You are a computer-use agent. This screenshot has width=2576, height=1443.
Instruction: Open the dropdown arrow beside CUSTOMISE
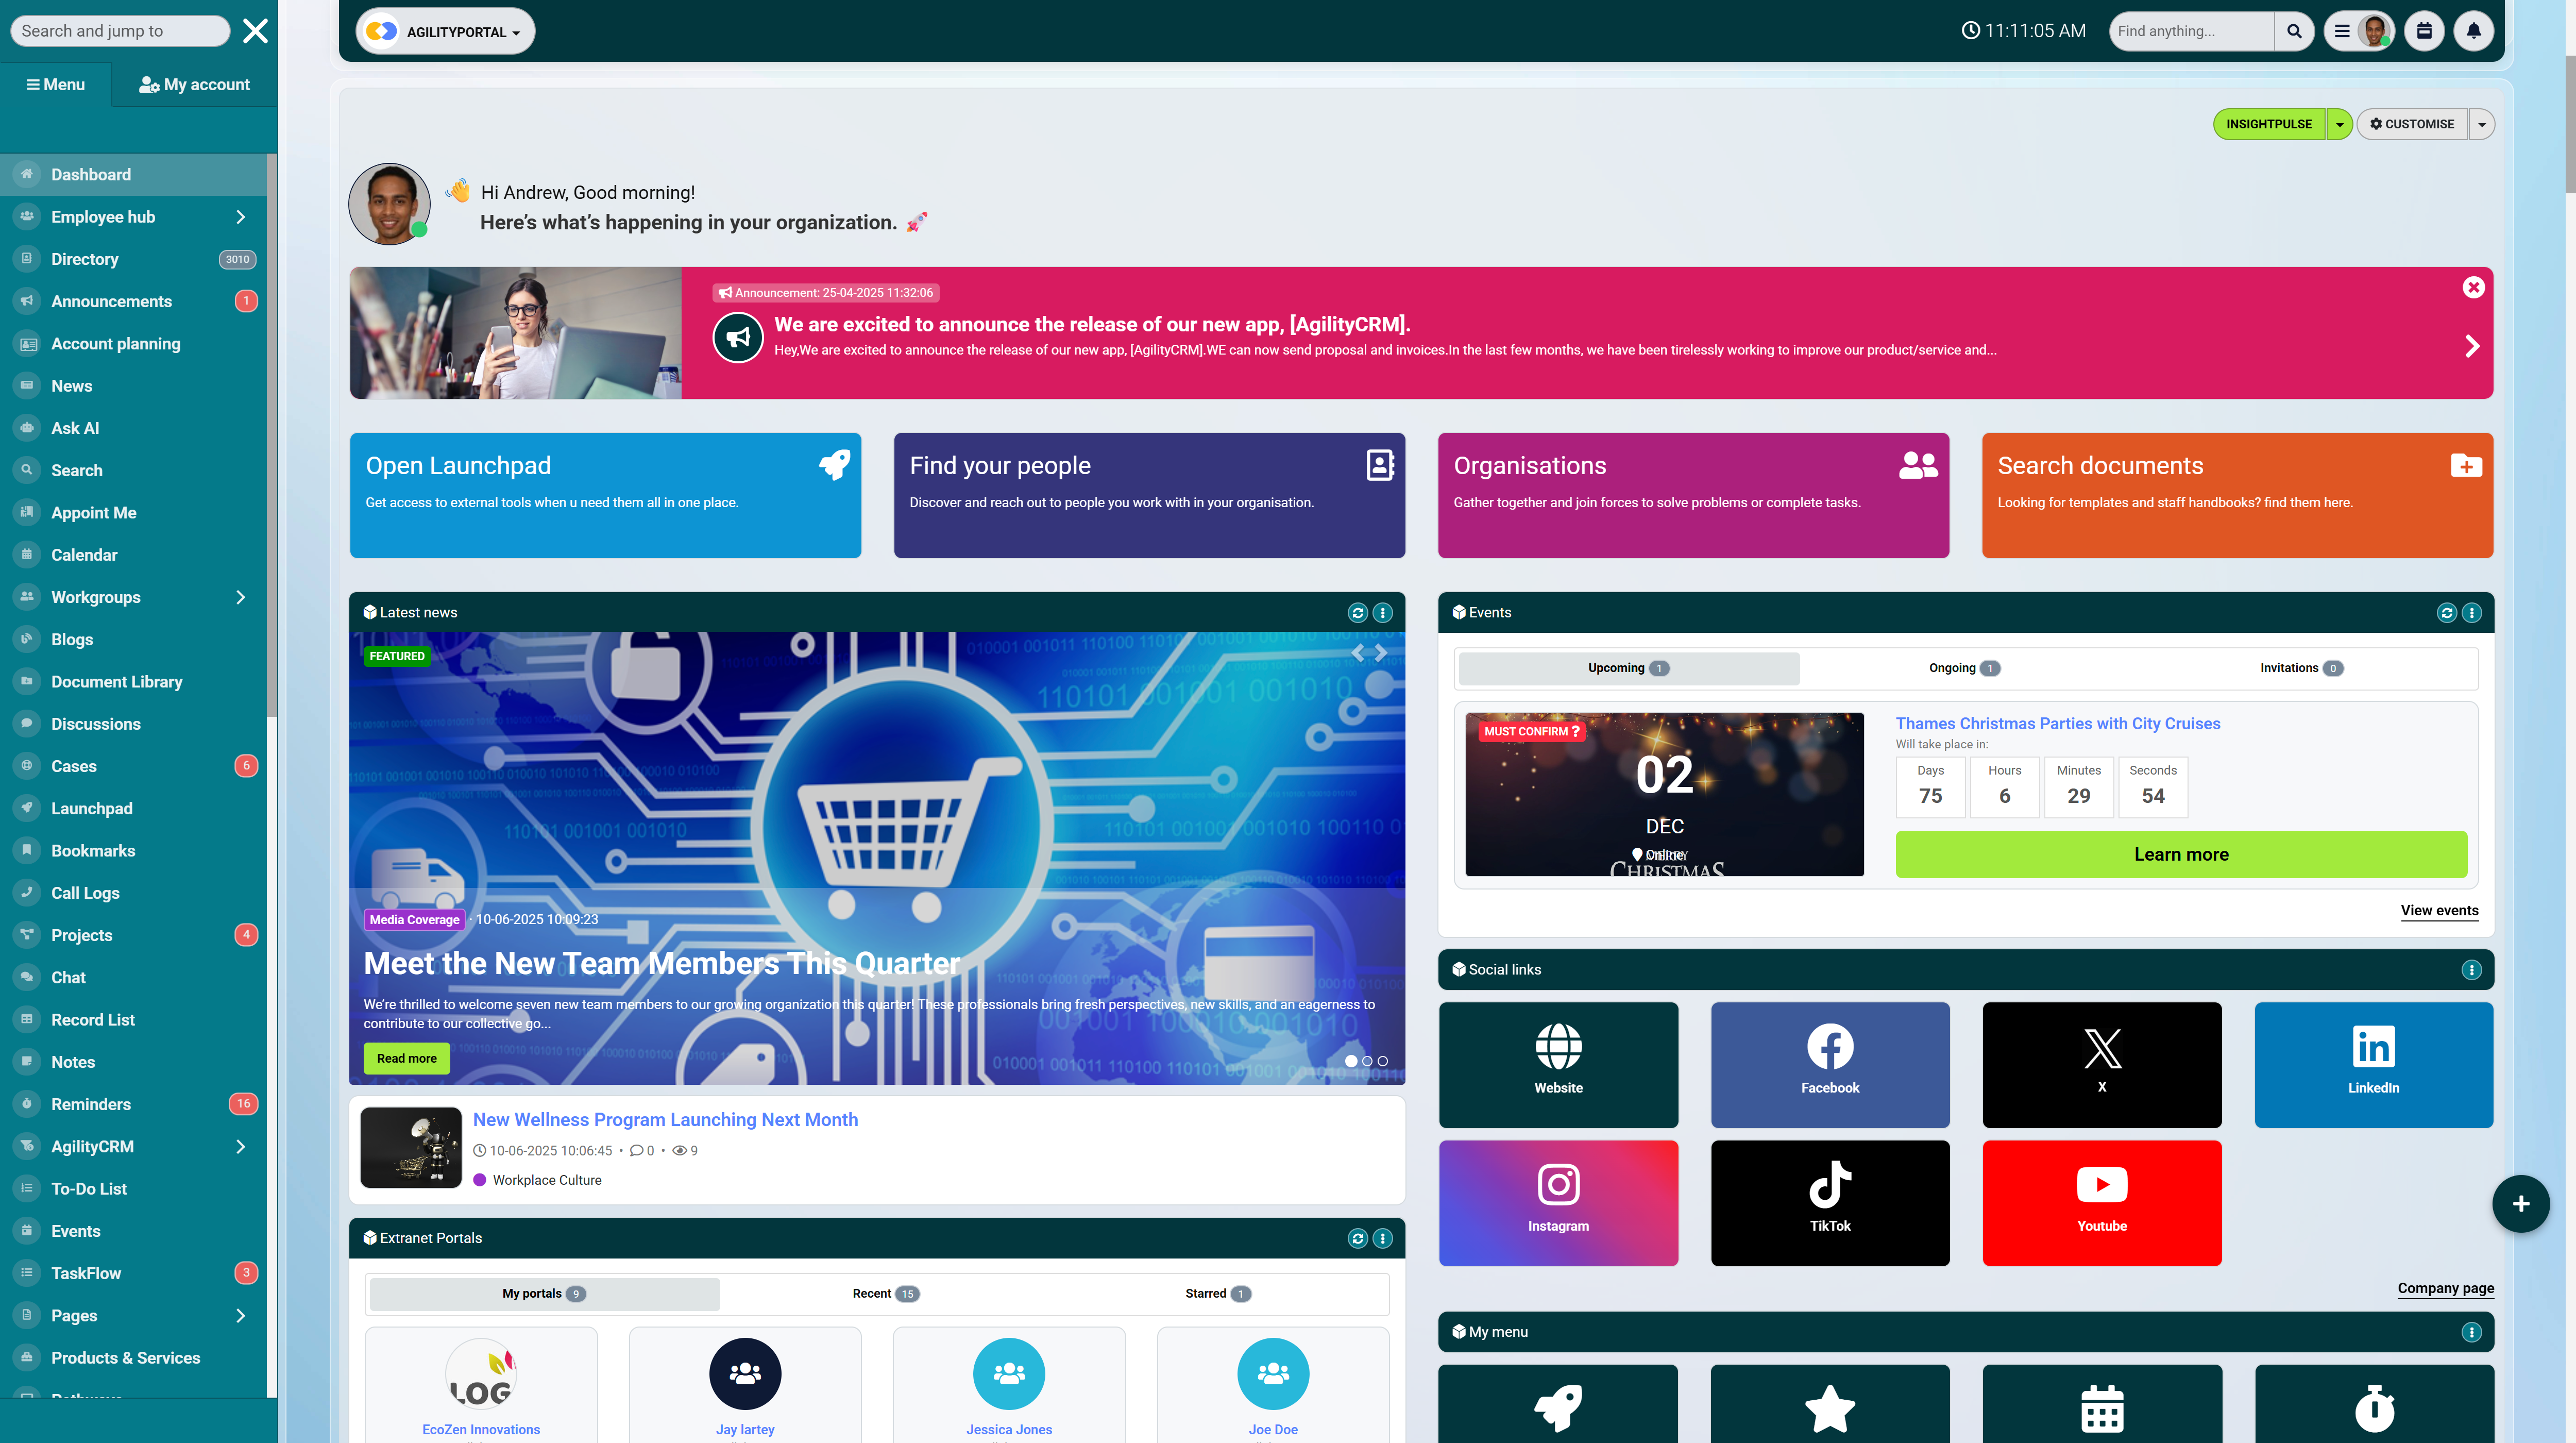(2481, 125)
